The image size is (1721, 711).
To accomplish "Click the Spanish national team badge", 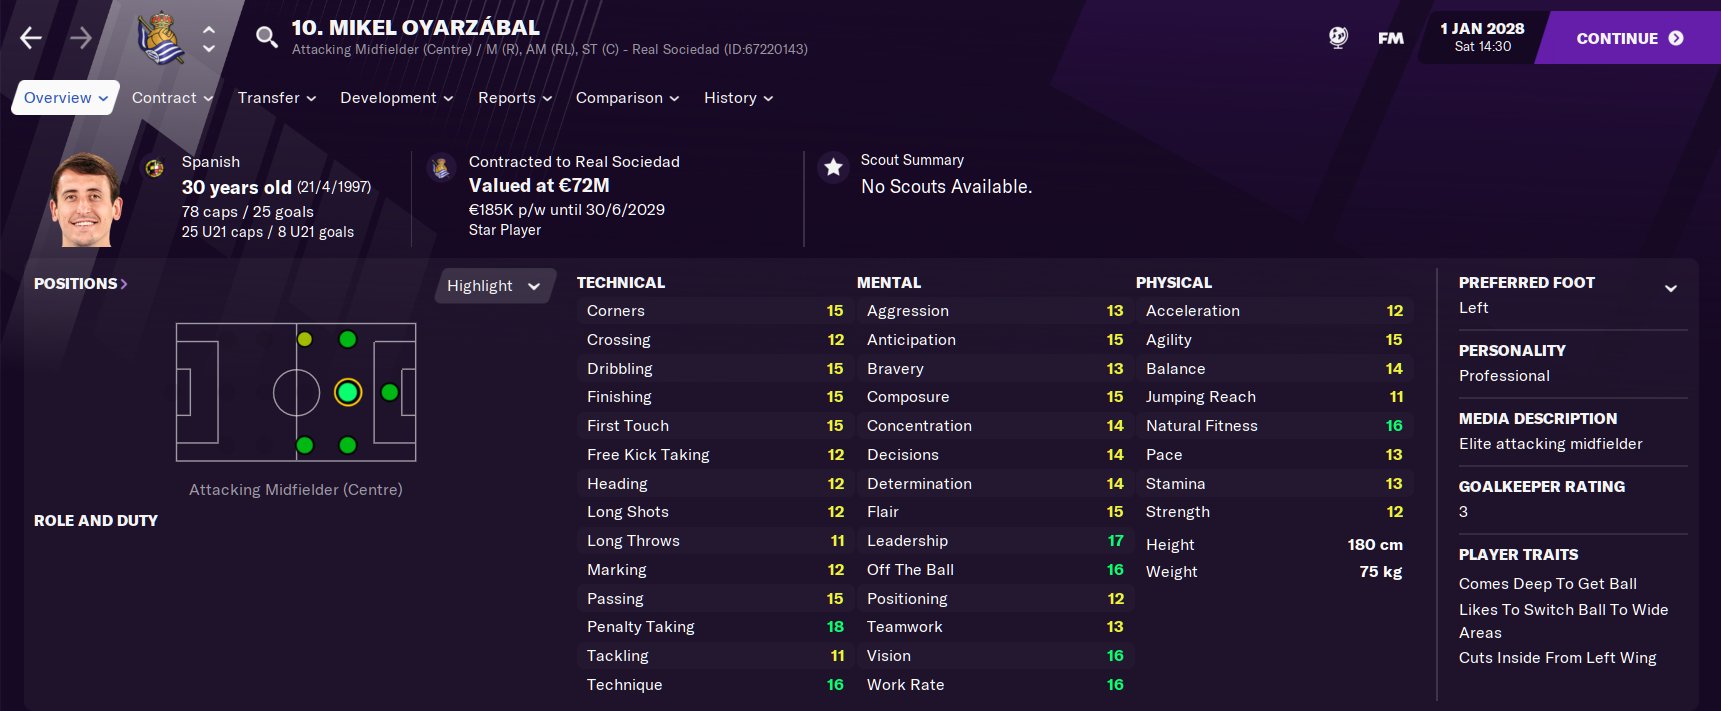I will pyautogui.click(x=155, y=168).
